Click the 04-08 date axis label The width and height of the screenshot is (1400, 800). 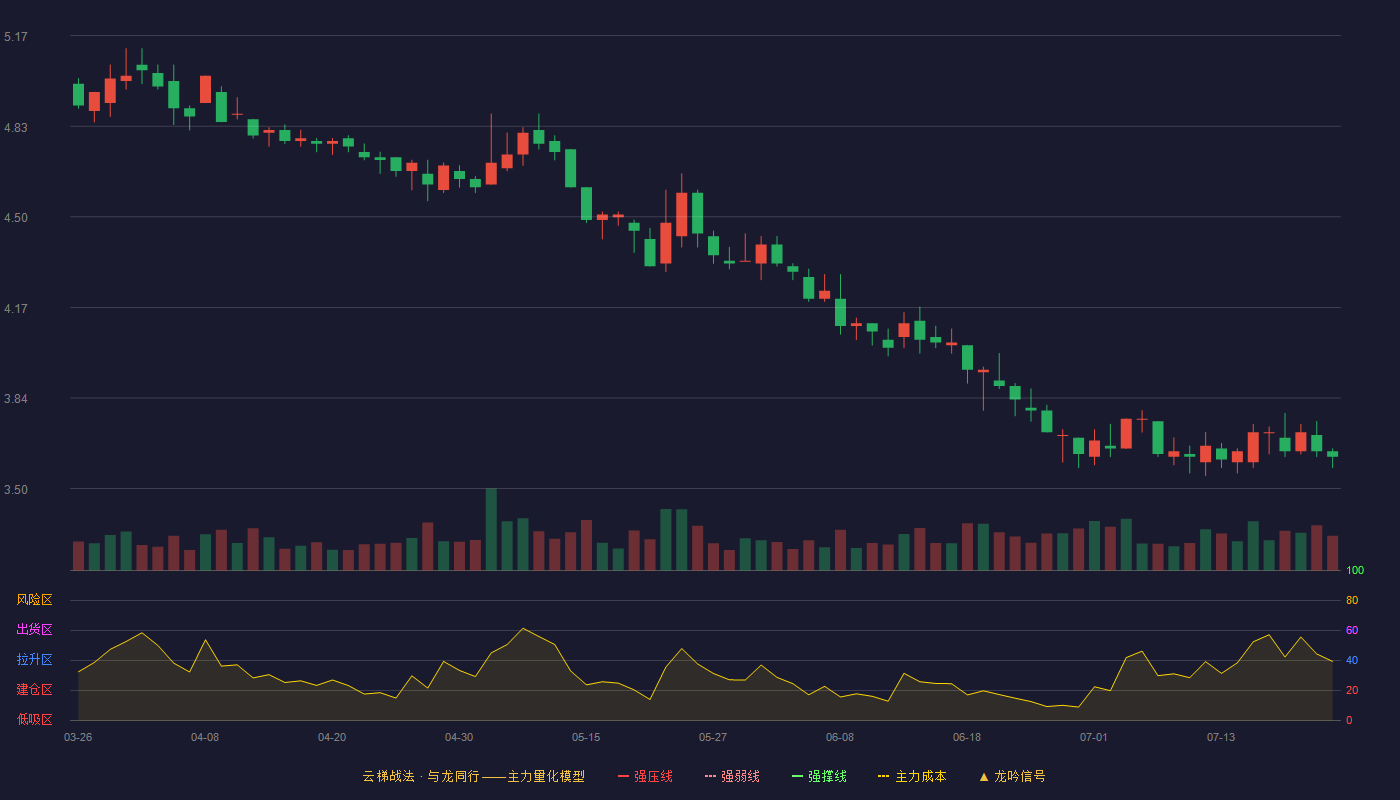point(205,737)
